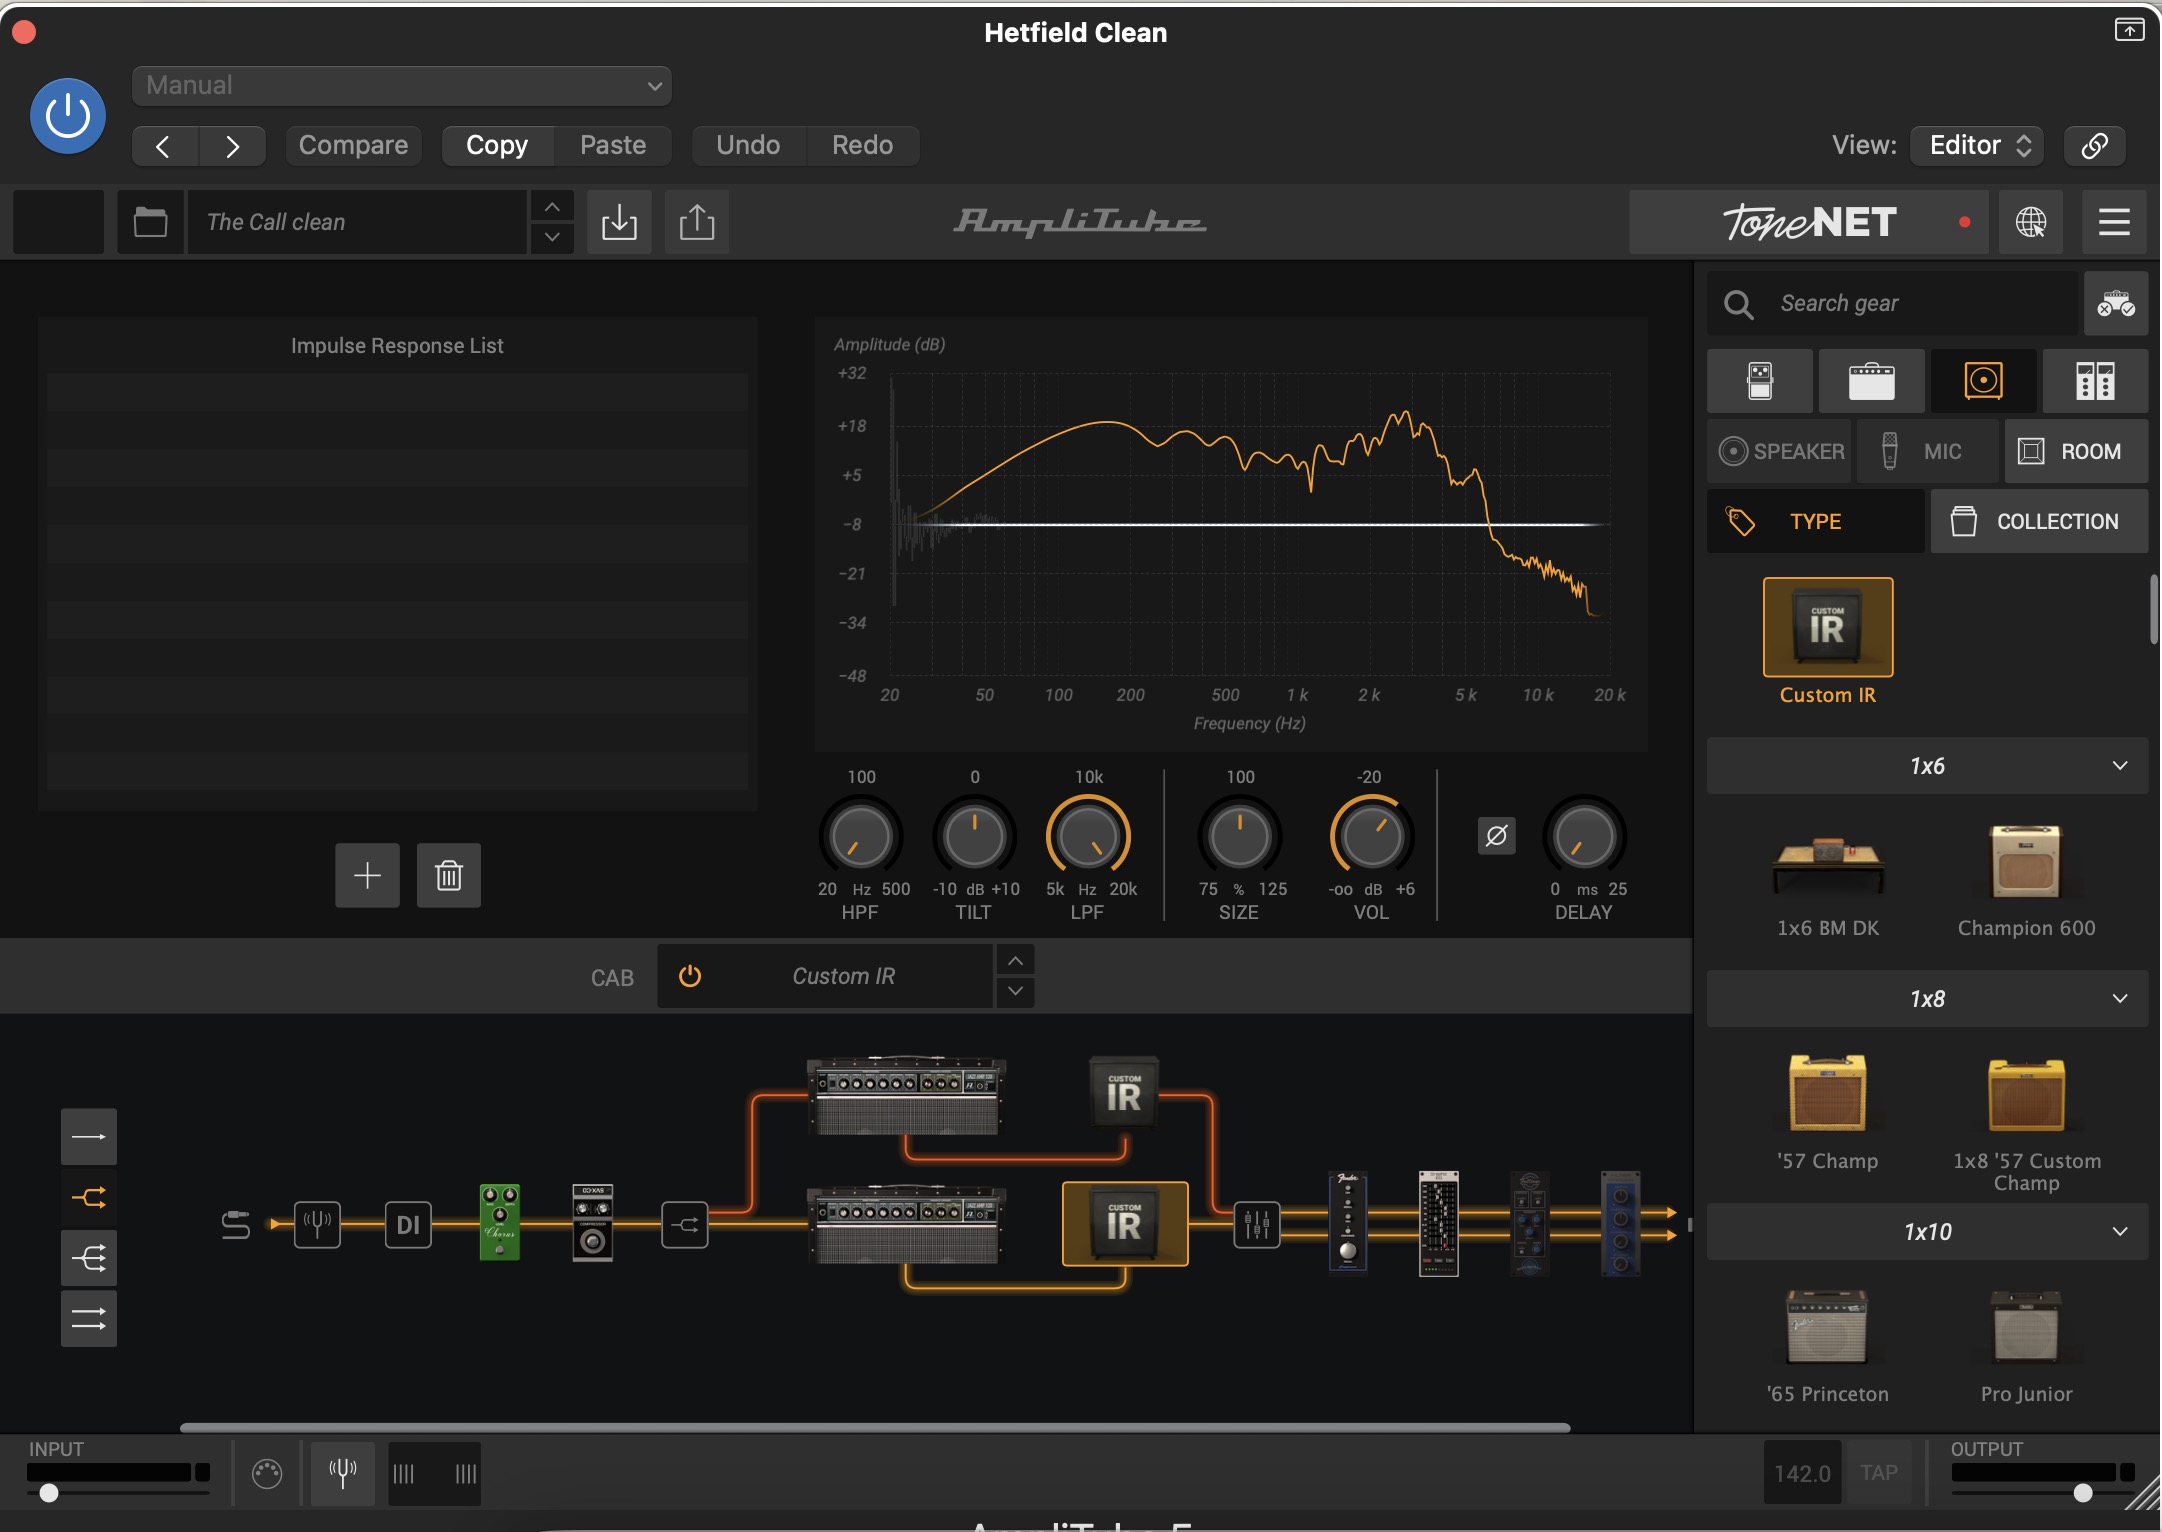Click the TILT knob
This screenshot has width=2162, height=1532.
click(974, 837)
